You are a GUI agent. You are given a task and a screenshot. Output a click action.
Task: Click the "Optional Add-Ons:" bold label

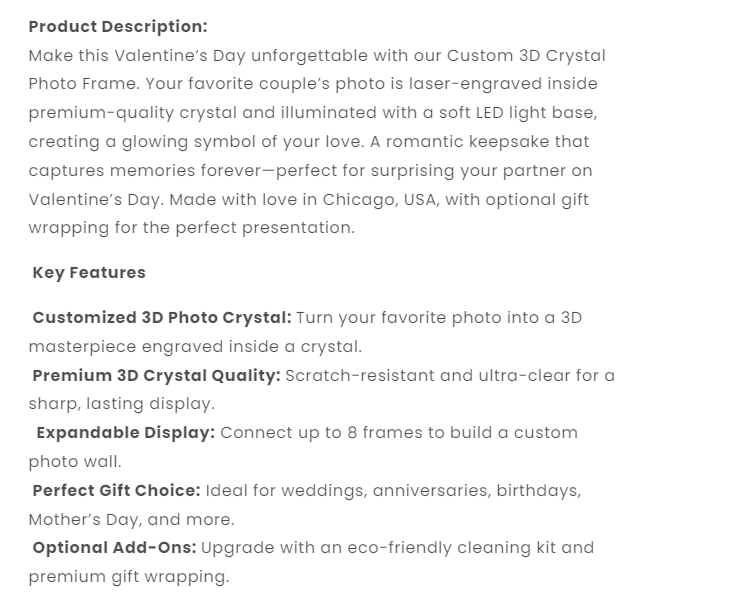click(114, 548)
